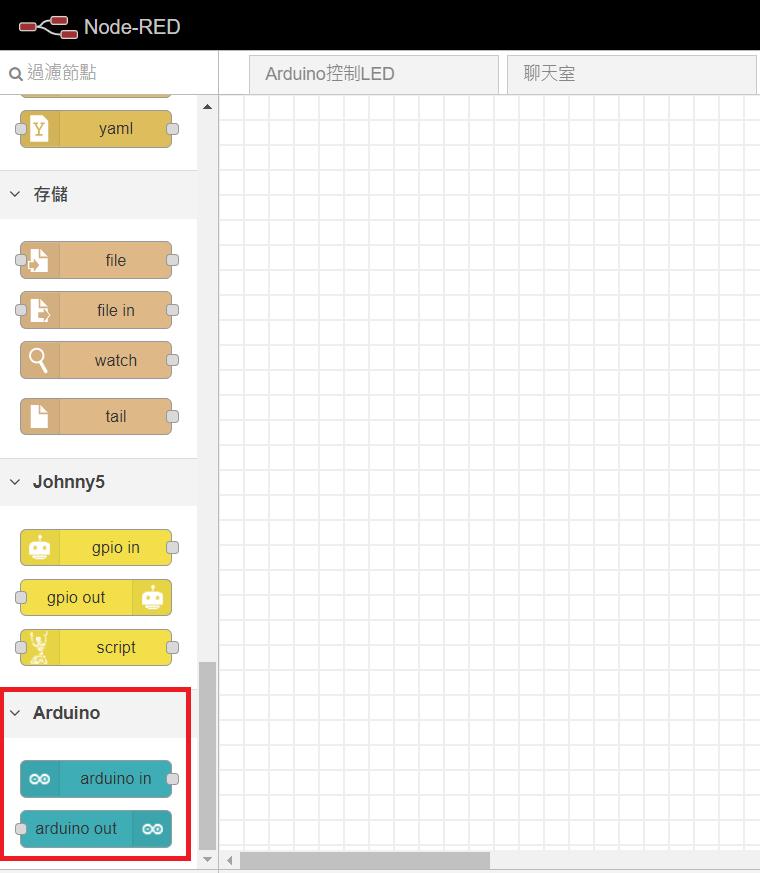The image size is (760, 873).
Task: Click the output port of yaml node
Action: [x=173, y=129]
